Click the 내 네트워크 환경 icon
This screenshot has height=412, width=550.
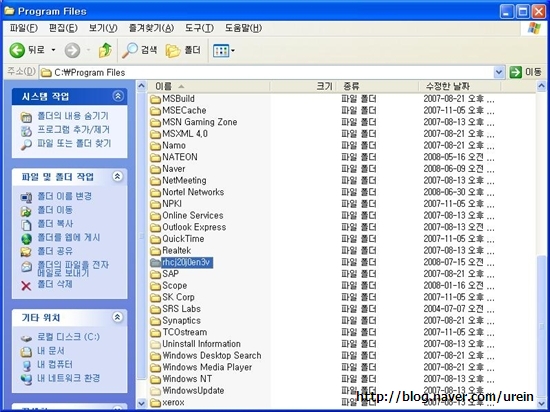point(26,379)
